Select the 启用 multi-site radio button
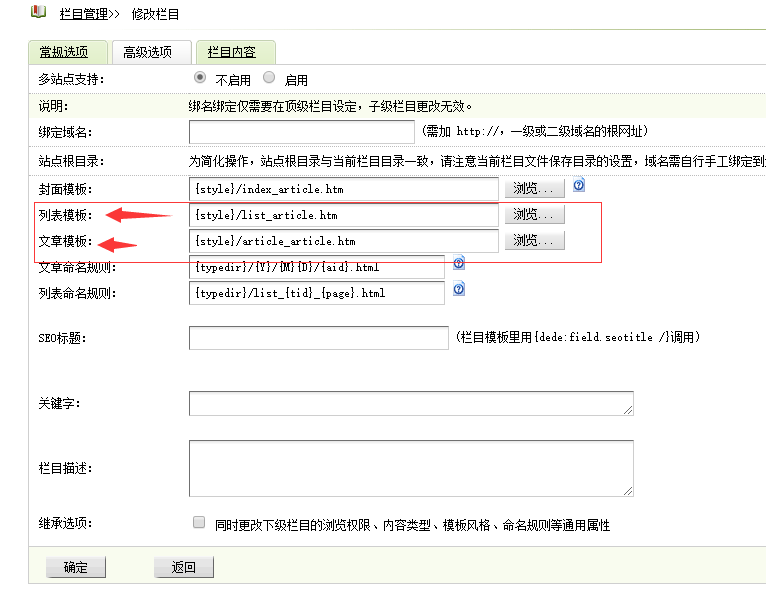This screenshot has height=596, width=766. pos(269,78)
